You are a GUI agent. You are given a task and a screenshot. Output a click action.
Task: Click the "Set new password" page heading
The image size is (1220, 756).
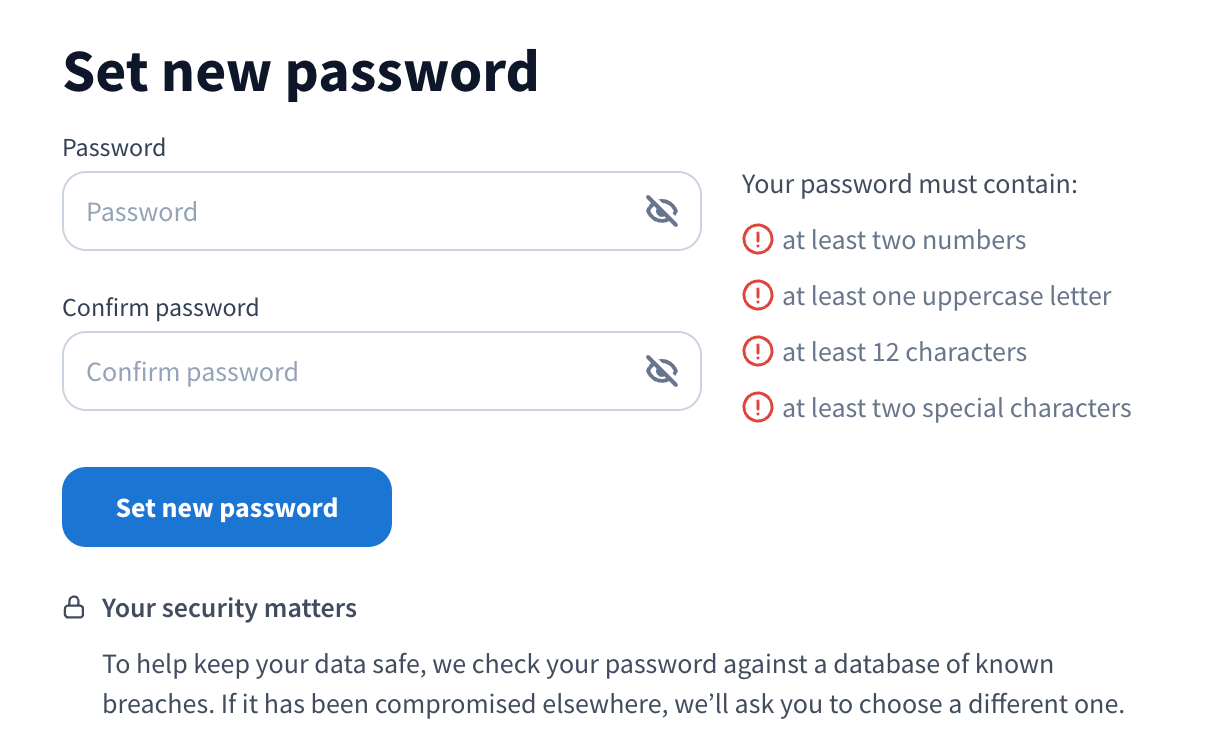pos(300,72)
